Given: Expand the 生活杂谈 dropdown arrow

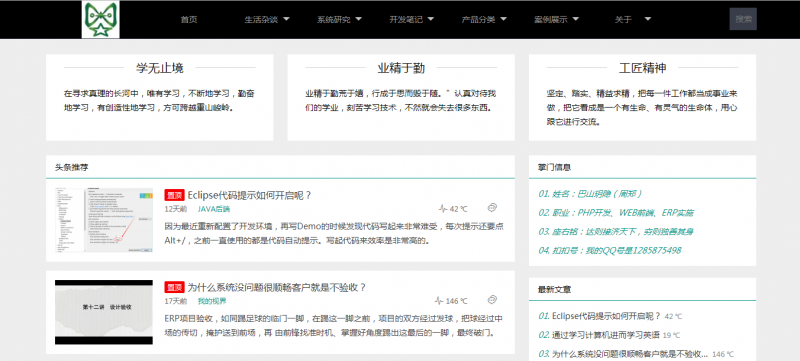Looking at the screenshot, I should coord(286,19).
